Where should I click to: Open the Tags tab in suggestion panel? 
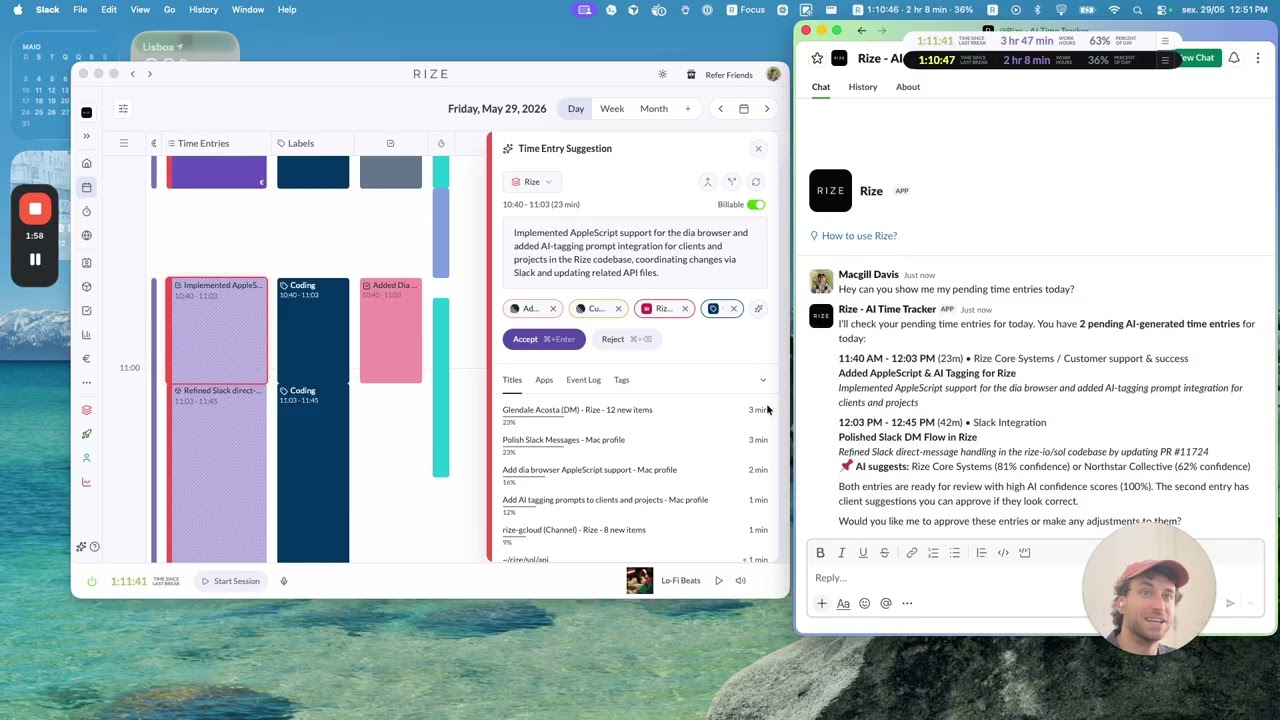(622, 380)
